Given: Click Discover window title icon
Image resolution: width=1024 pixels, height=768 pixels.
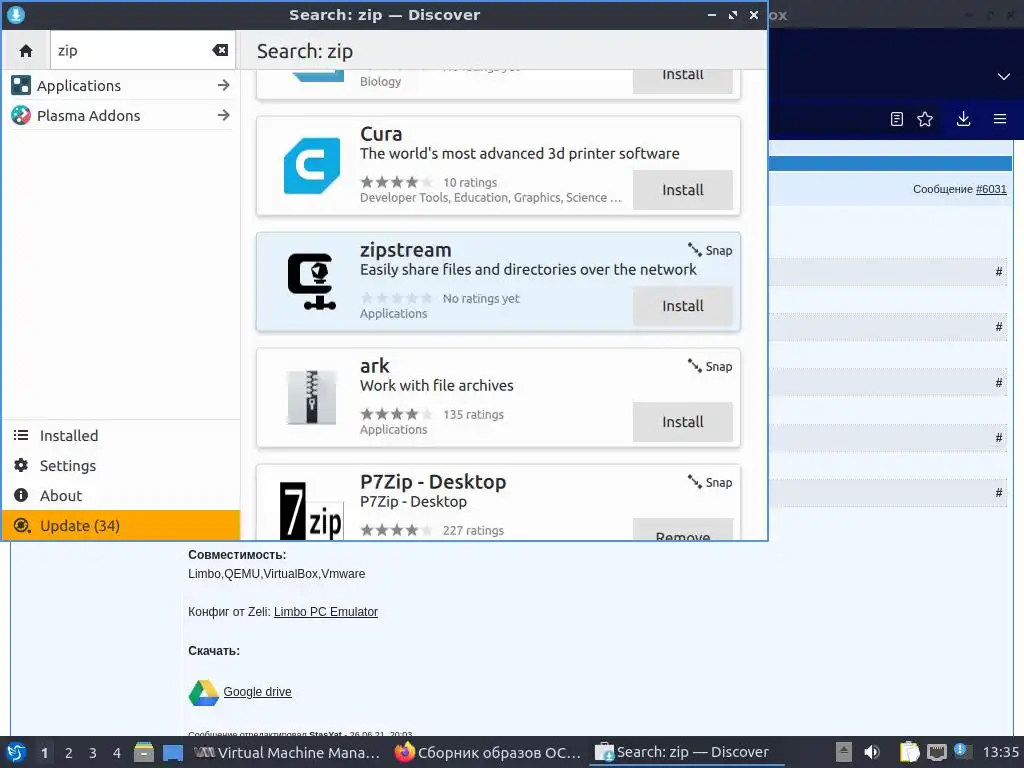Looking at the screenshot, I should [16, 14].
